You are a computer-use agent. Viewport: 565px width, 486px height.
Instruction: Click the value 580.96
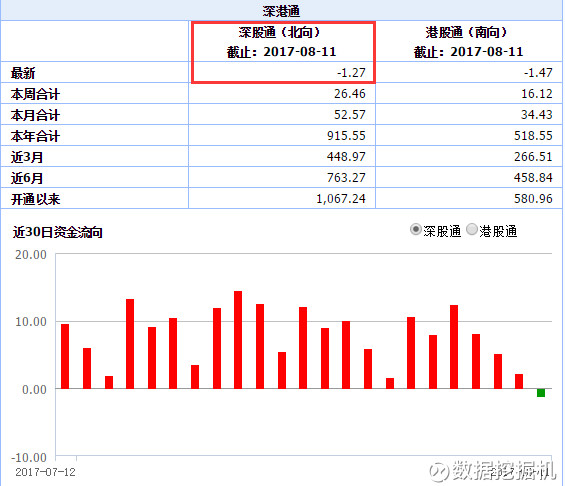pos(533,199)
